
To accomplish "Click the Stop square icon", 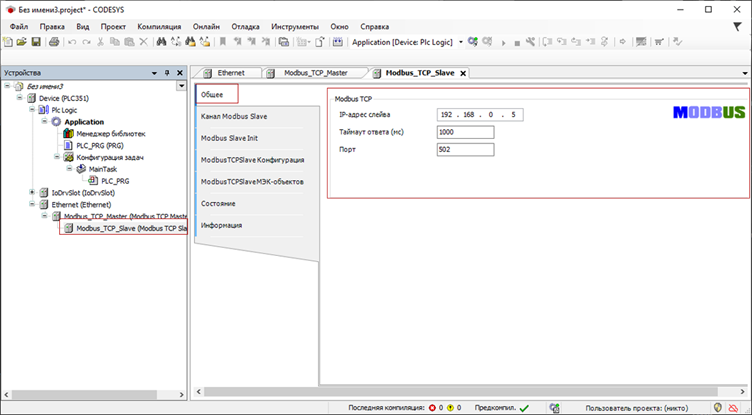I will coord(517,43).
